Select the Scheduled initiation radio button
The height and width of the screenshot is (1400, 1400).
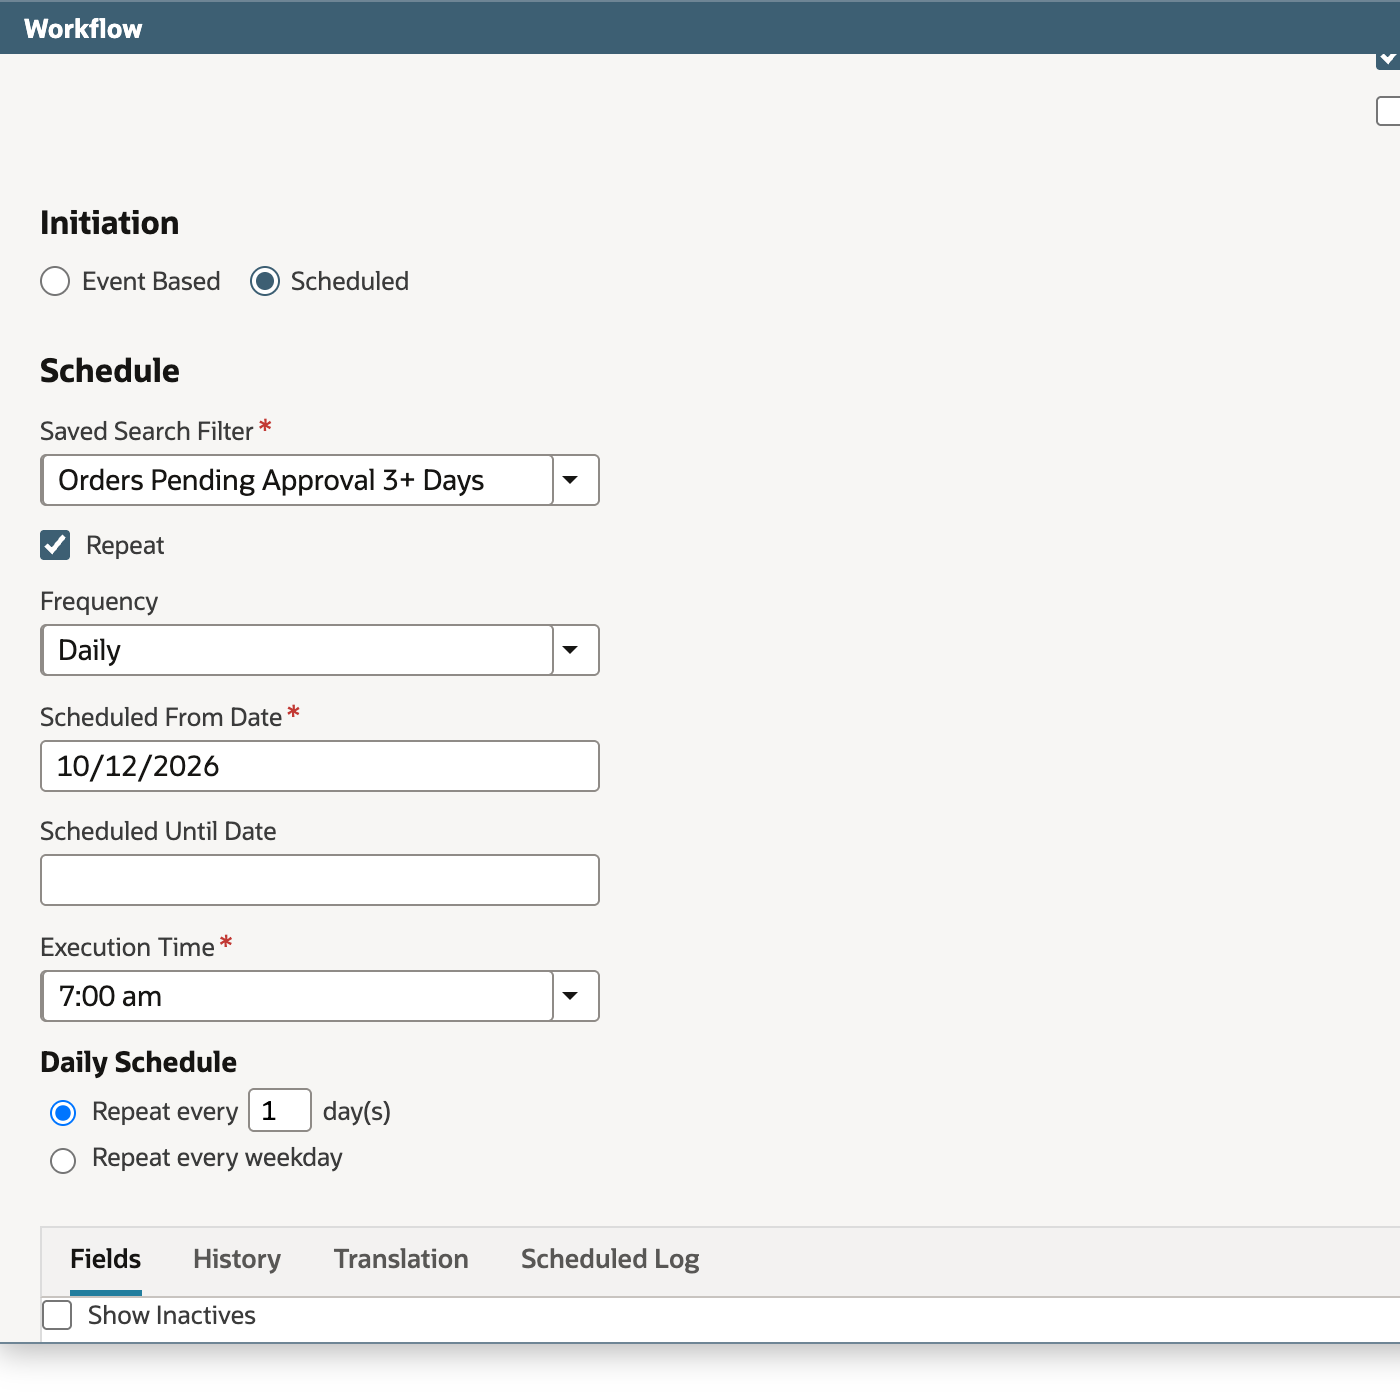click(265, 281)
